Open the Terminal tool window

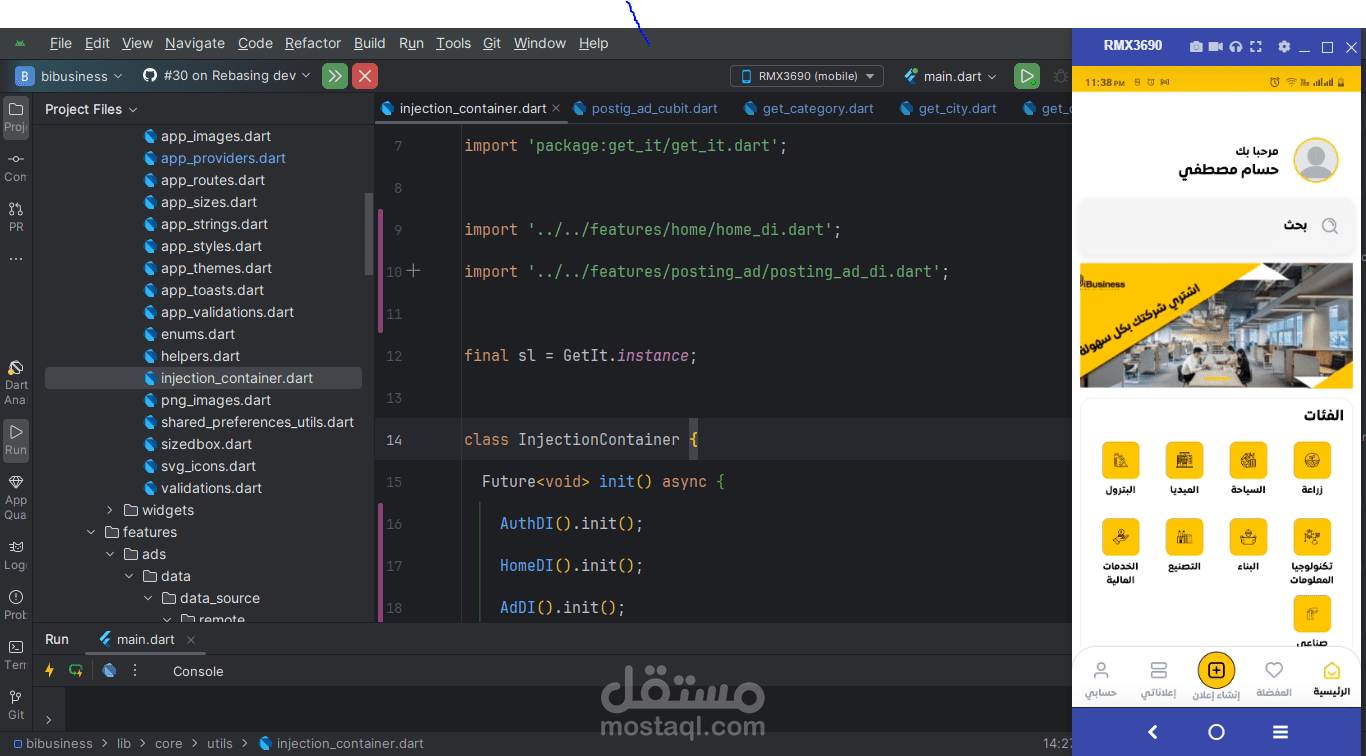click(x=16, y=654)
